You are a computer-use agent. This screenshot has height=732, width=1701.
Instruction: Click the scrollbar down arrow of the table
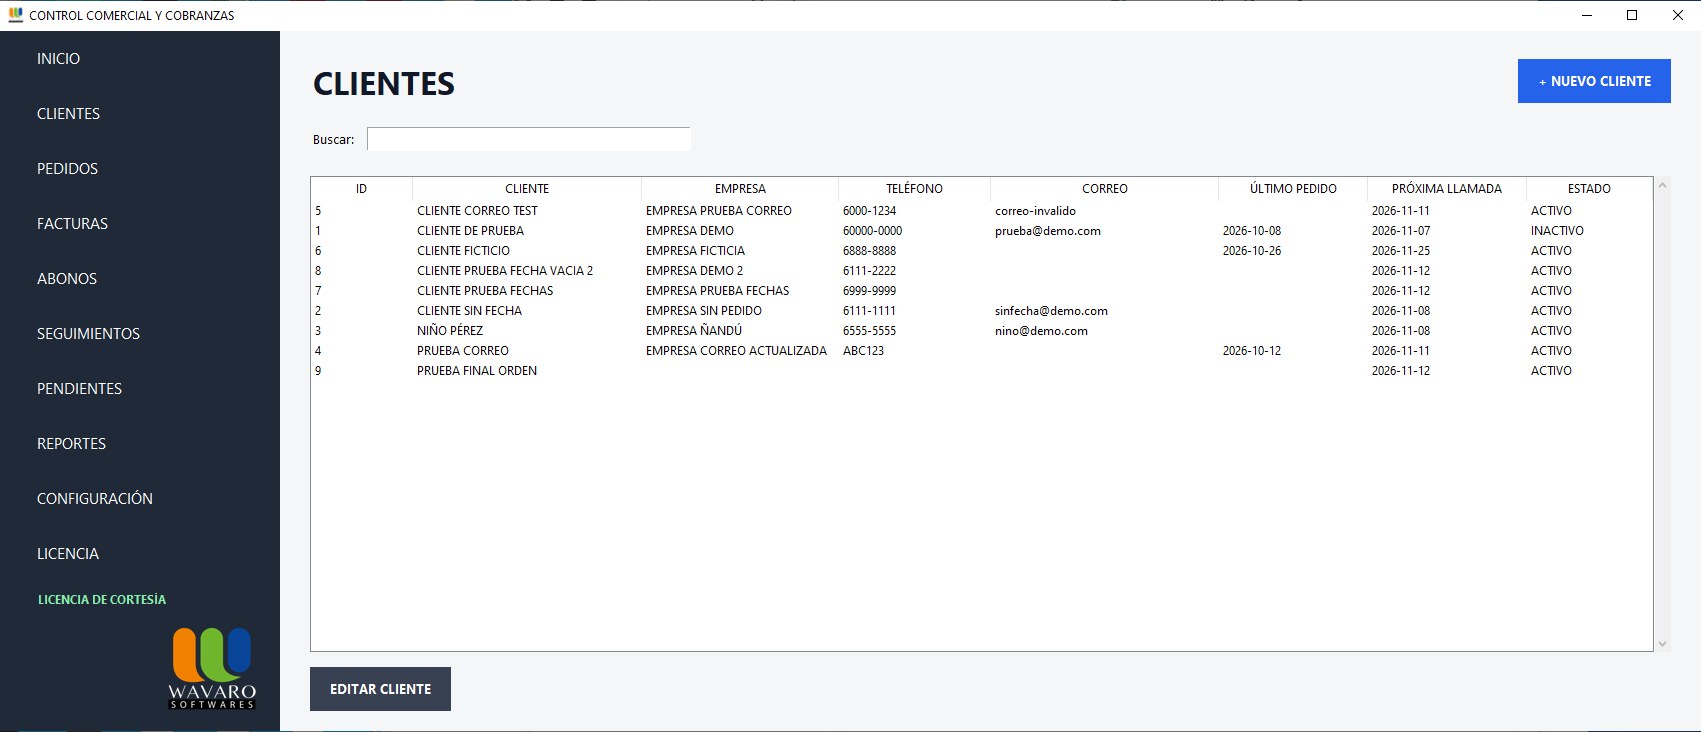coord(1662,644)
